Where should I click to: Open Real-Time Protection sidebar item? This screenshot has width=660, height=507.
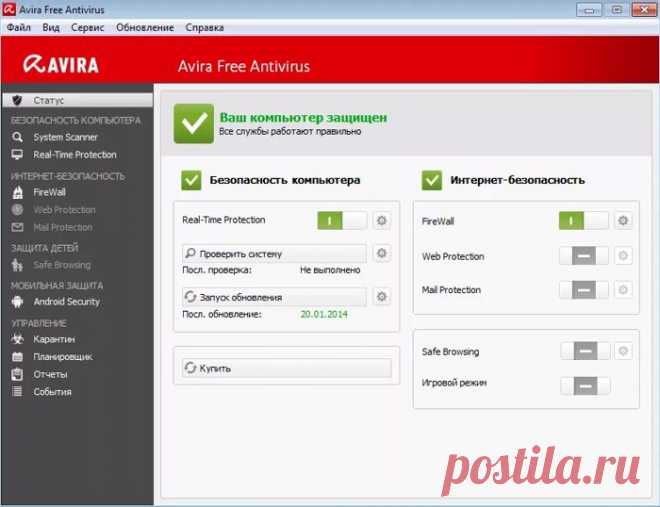(x=75, y=154)
